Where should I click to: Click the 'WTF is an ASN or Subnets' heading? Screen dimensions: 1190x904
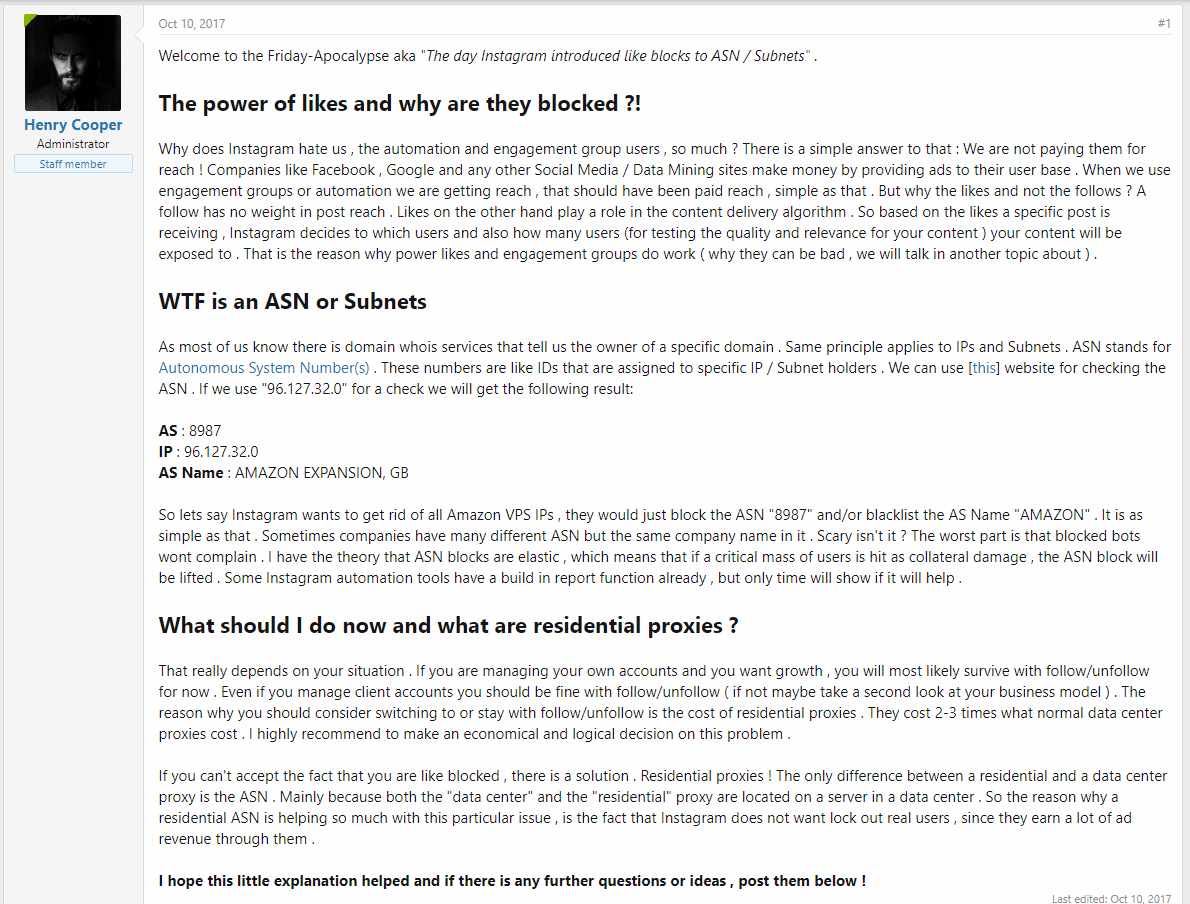[x=293, y=301]
